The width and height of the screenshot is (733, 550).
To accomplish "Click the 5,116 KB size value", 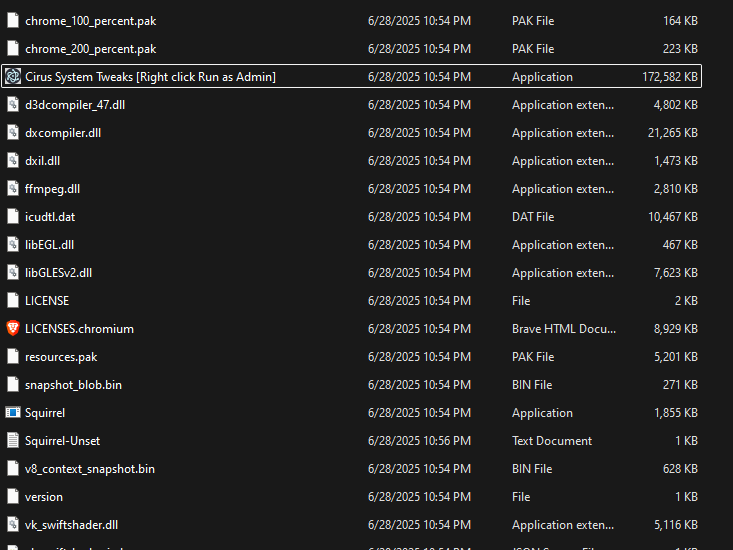I will 676,525.
